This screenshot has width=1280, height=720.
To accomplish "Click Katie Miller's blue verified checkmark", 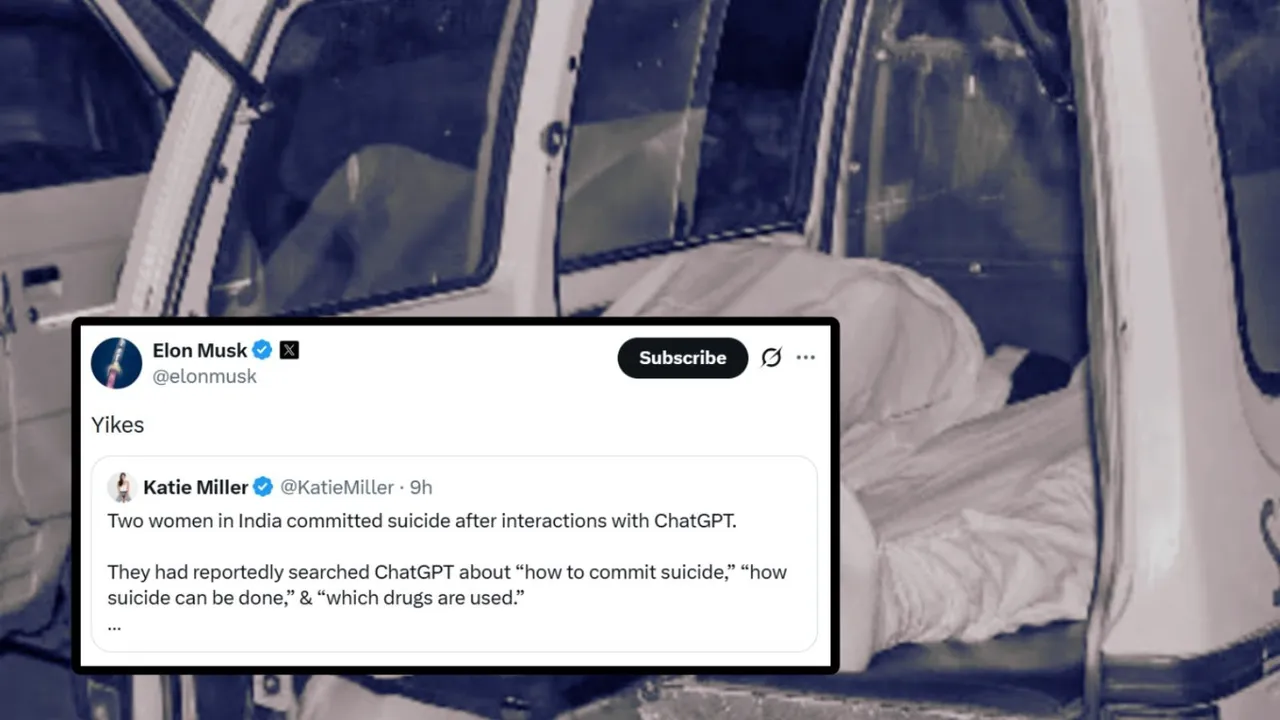I will pyautogui.click(x=263, y=487).
